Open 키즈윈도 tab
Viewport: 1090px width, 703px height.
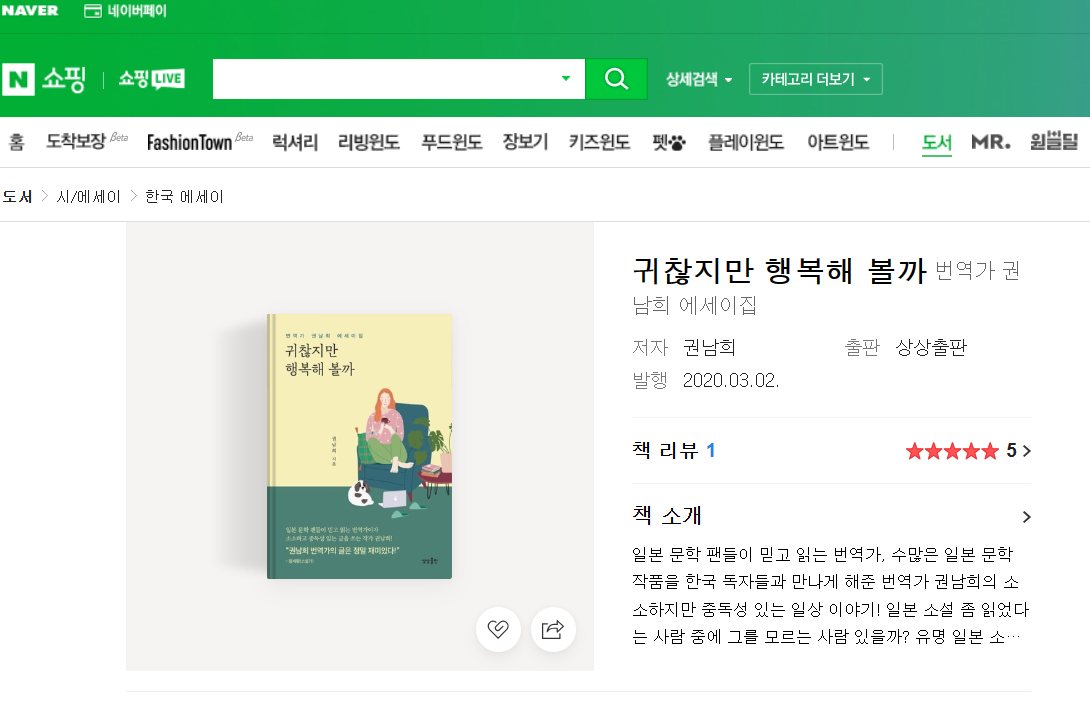tap(599, 143)
